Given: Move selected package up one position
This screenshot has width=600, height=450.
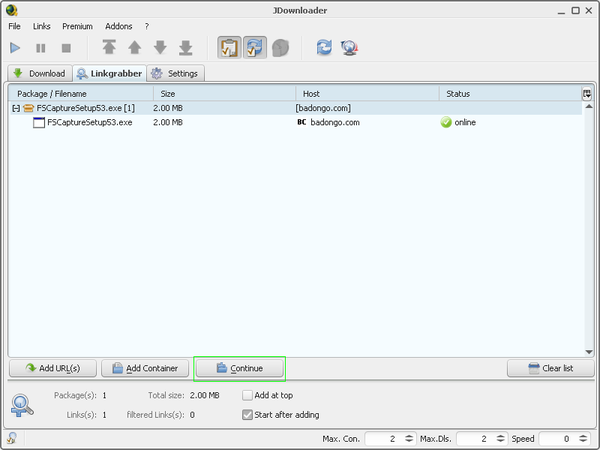Looking at the screenshot, I should point(134,47).
